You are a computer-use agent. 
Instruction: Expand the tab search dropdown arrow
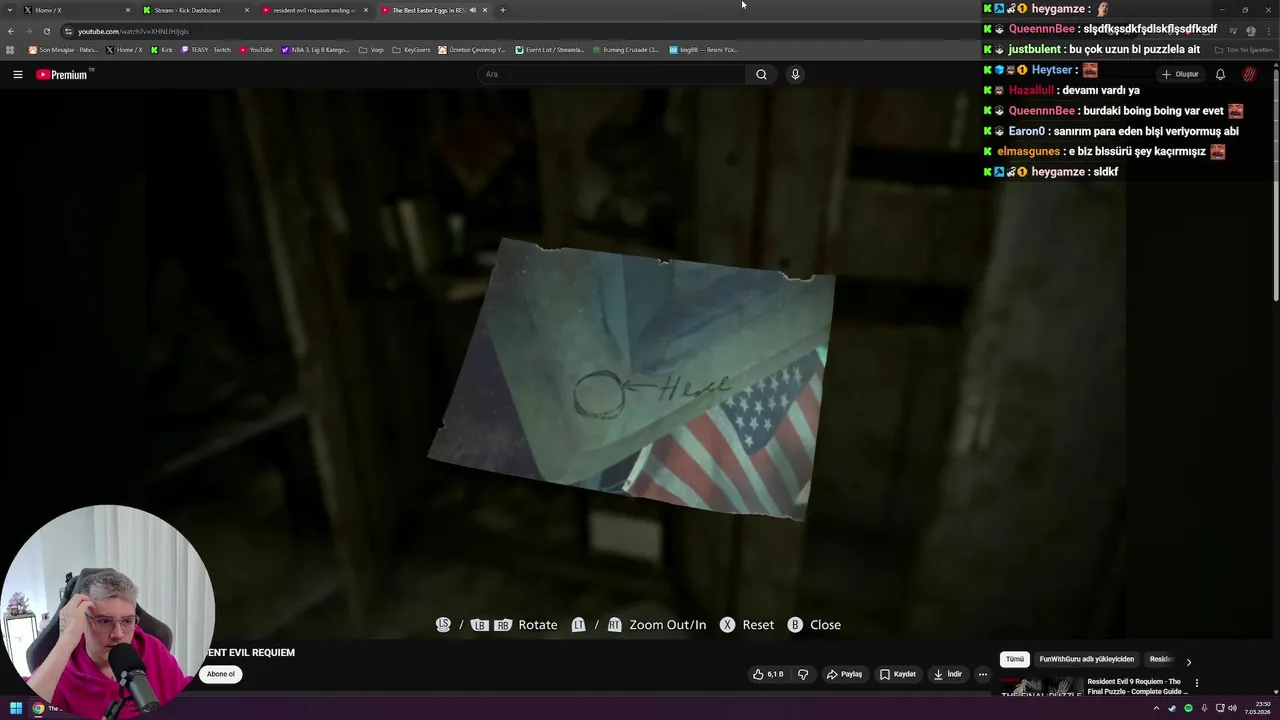click(x=9, y=10)
